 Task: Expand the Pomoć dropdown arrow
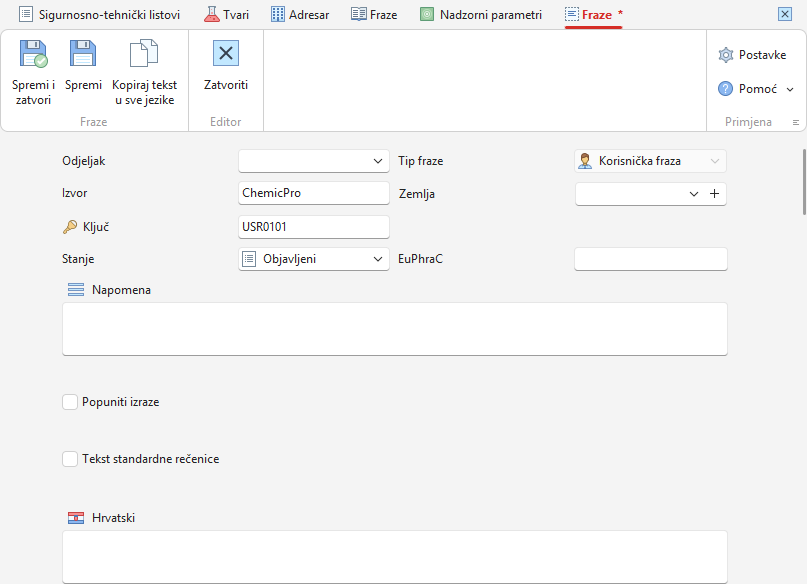[790, 90]
